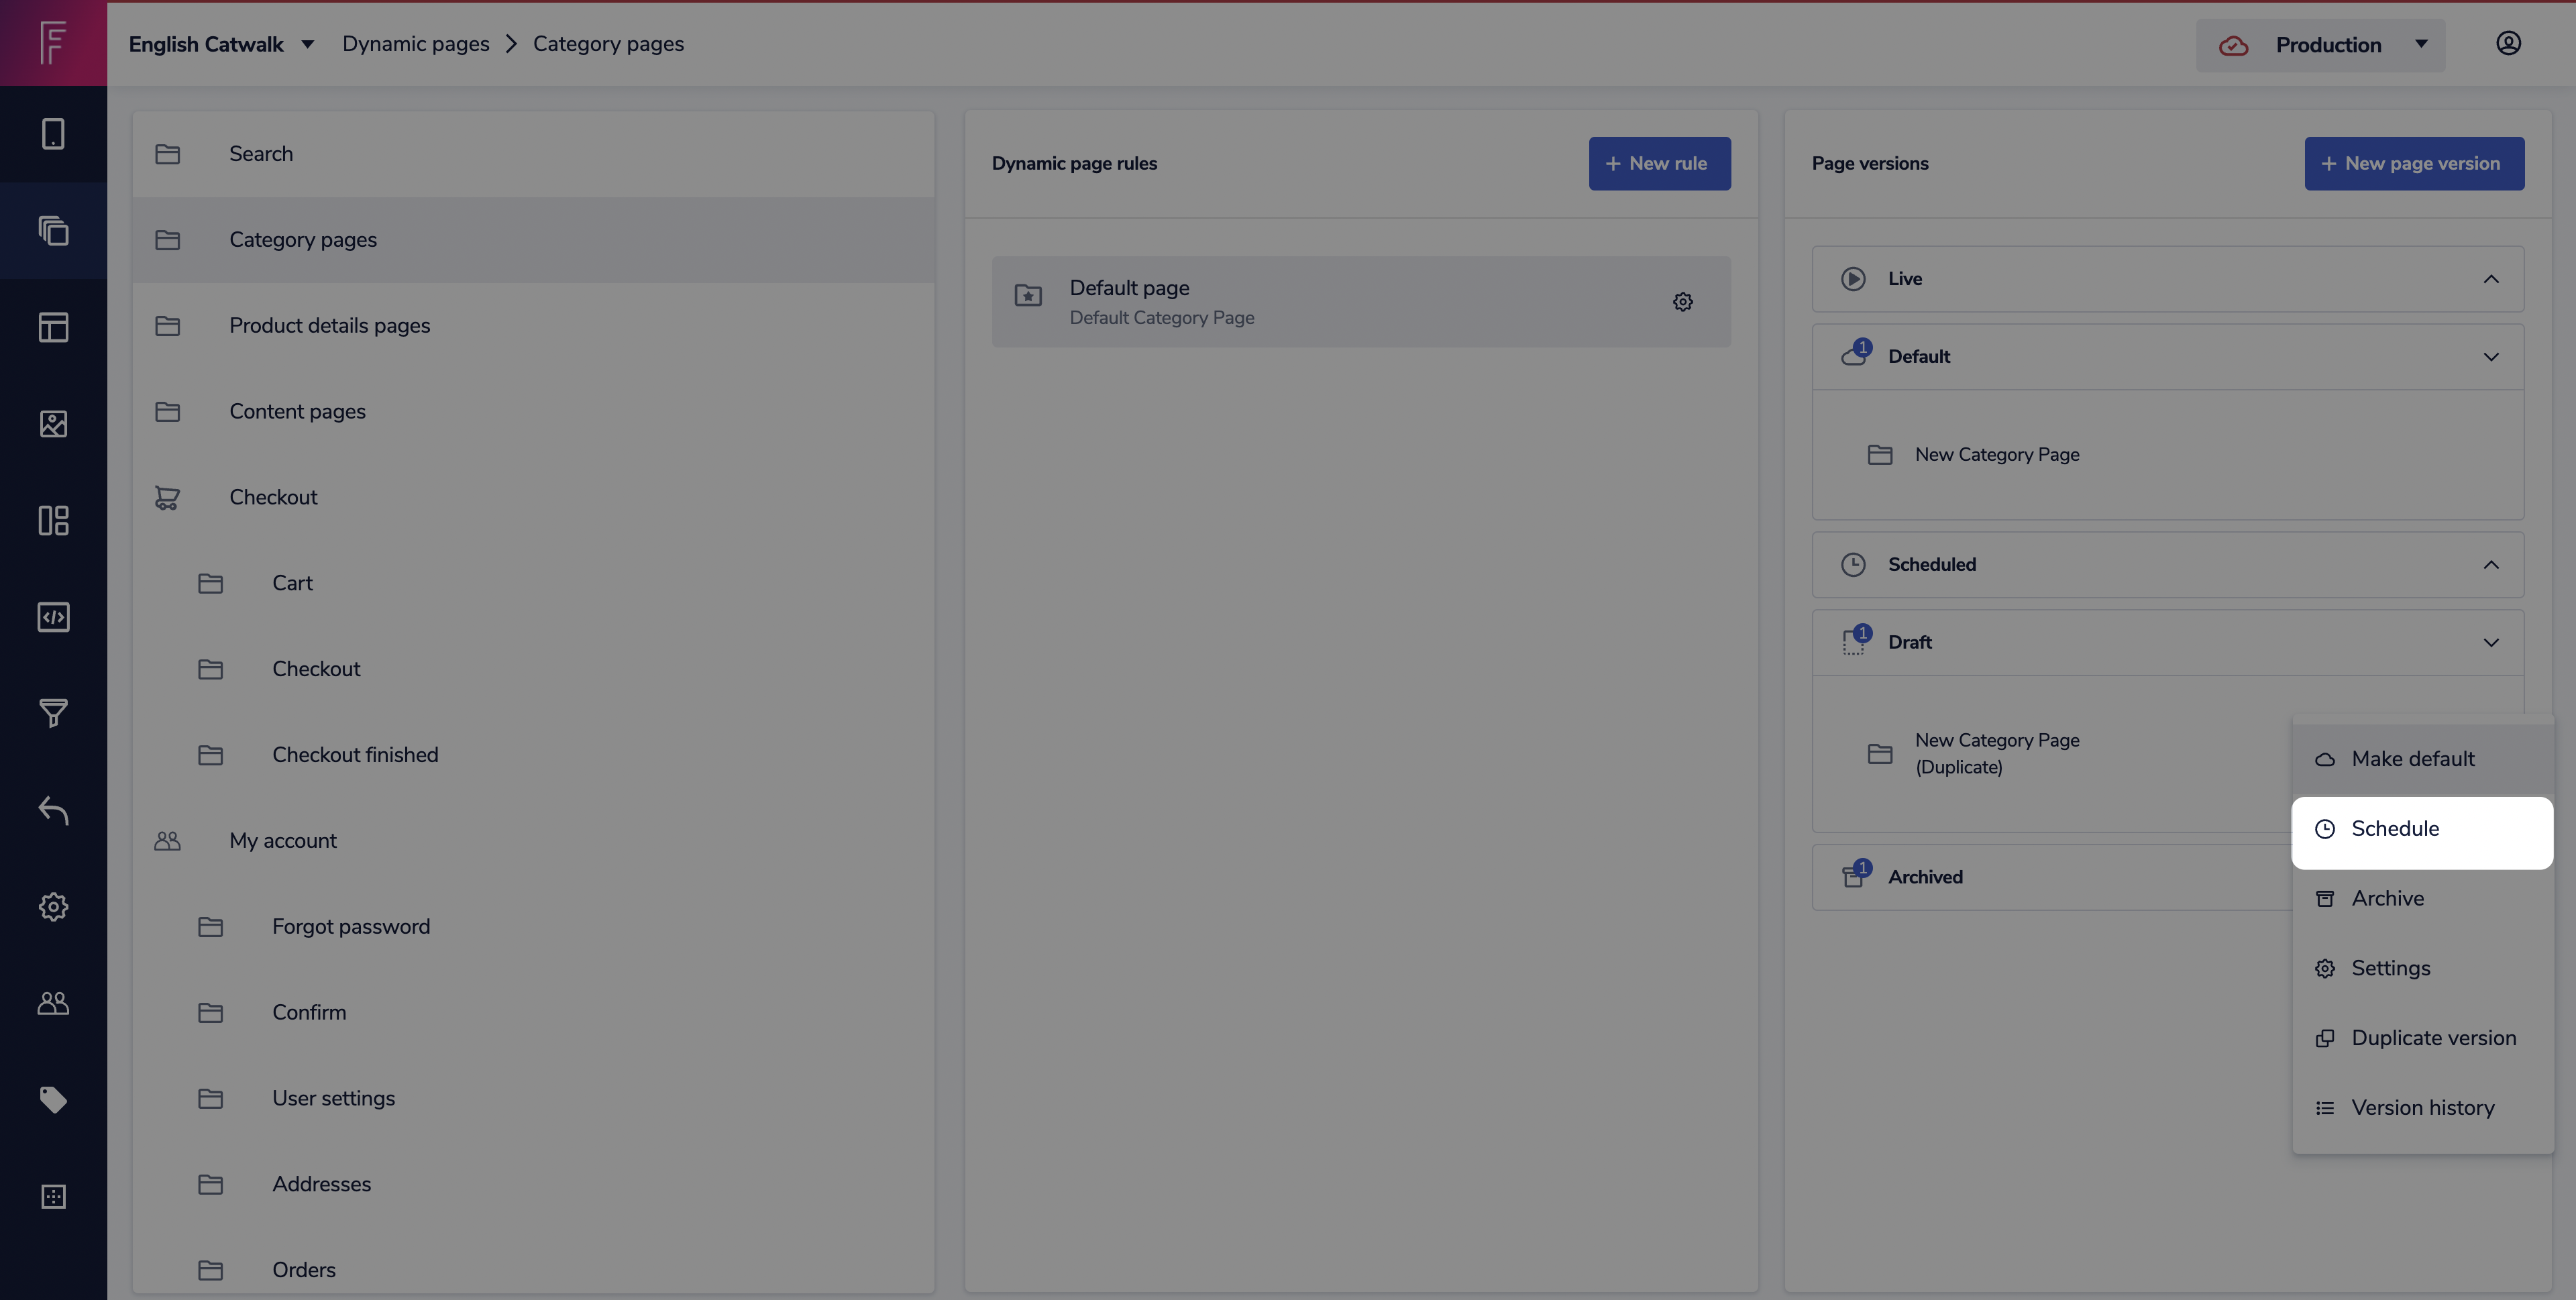The image size is (2576, 1300).
Task: Open the English Catwalk project dropdown
Action: [221, 44]
